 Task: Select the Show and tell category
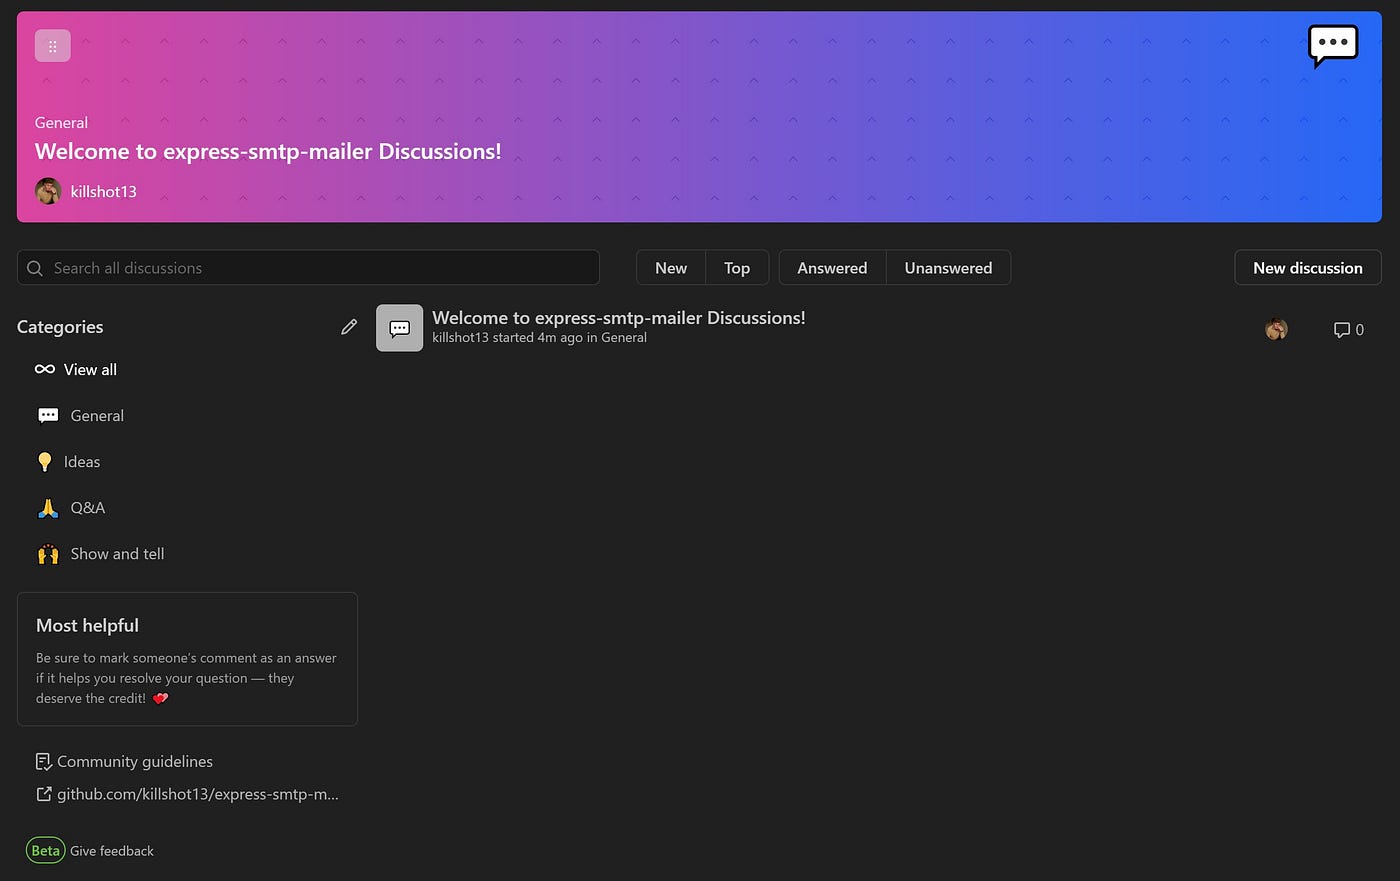coord(117,554)
